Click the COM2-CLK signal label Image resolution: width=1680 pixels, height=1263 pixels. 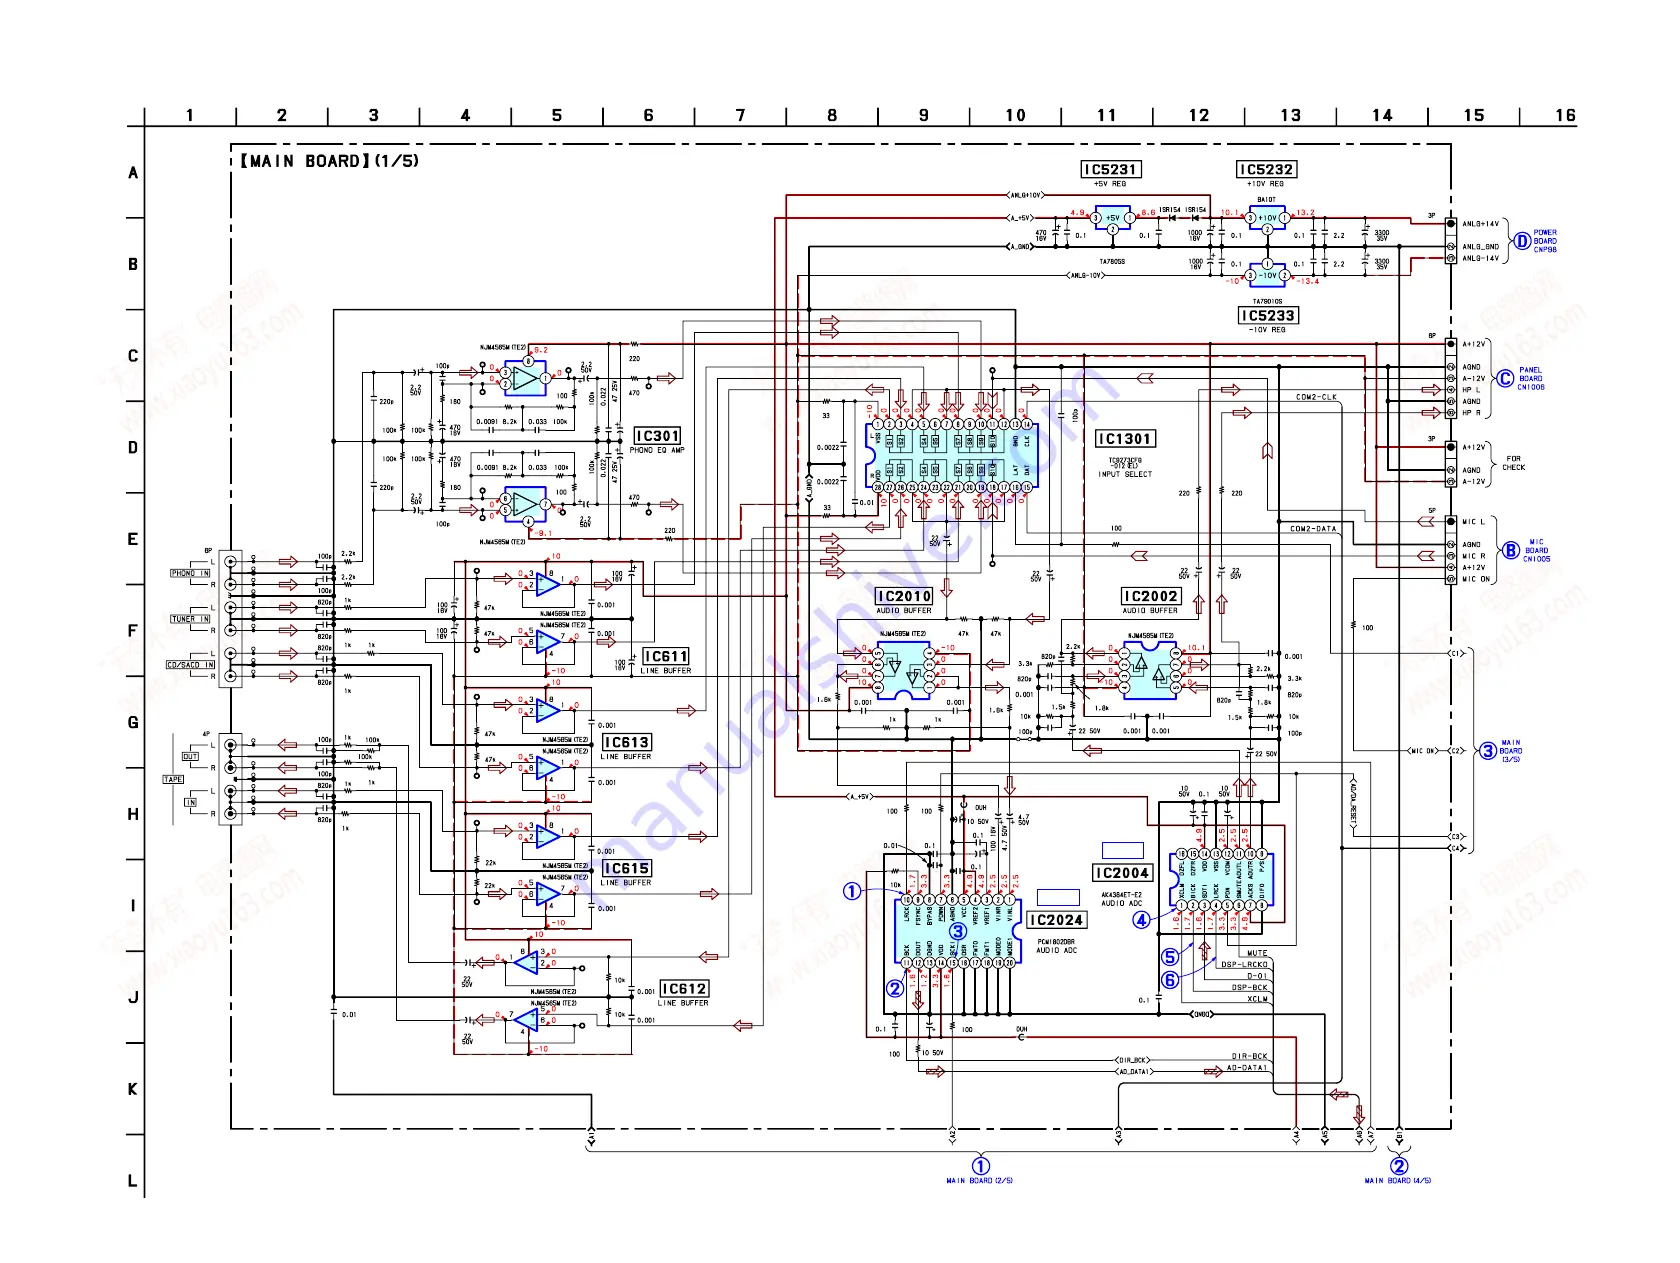(x=1316, y=398)
